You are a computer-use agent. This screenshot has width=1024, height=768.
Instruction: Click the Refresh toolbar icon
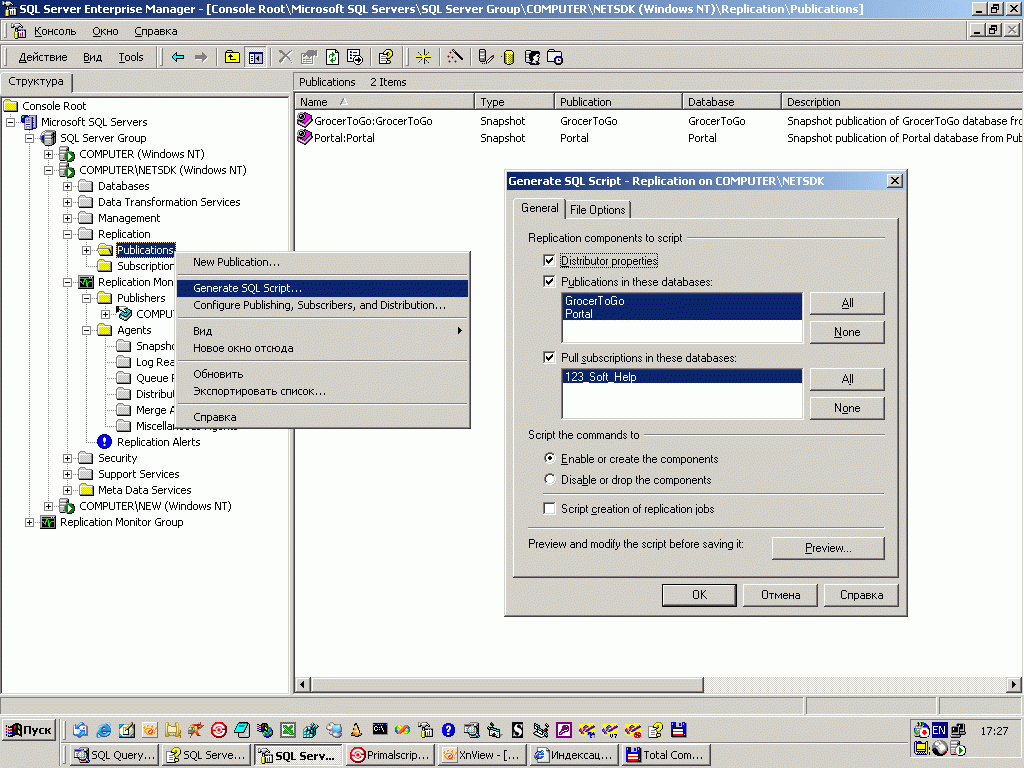[332, 57]
